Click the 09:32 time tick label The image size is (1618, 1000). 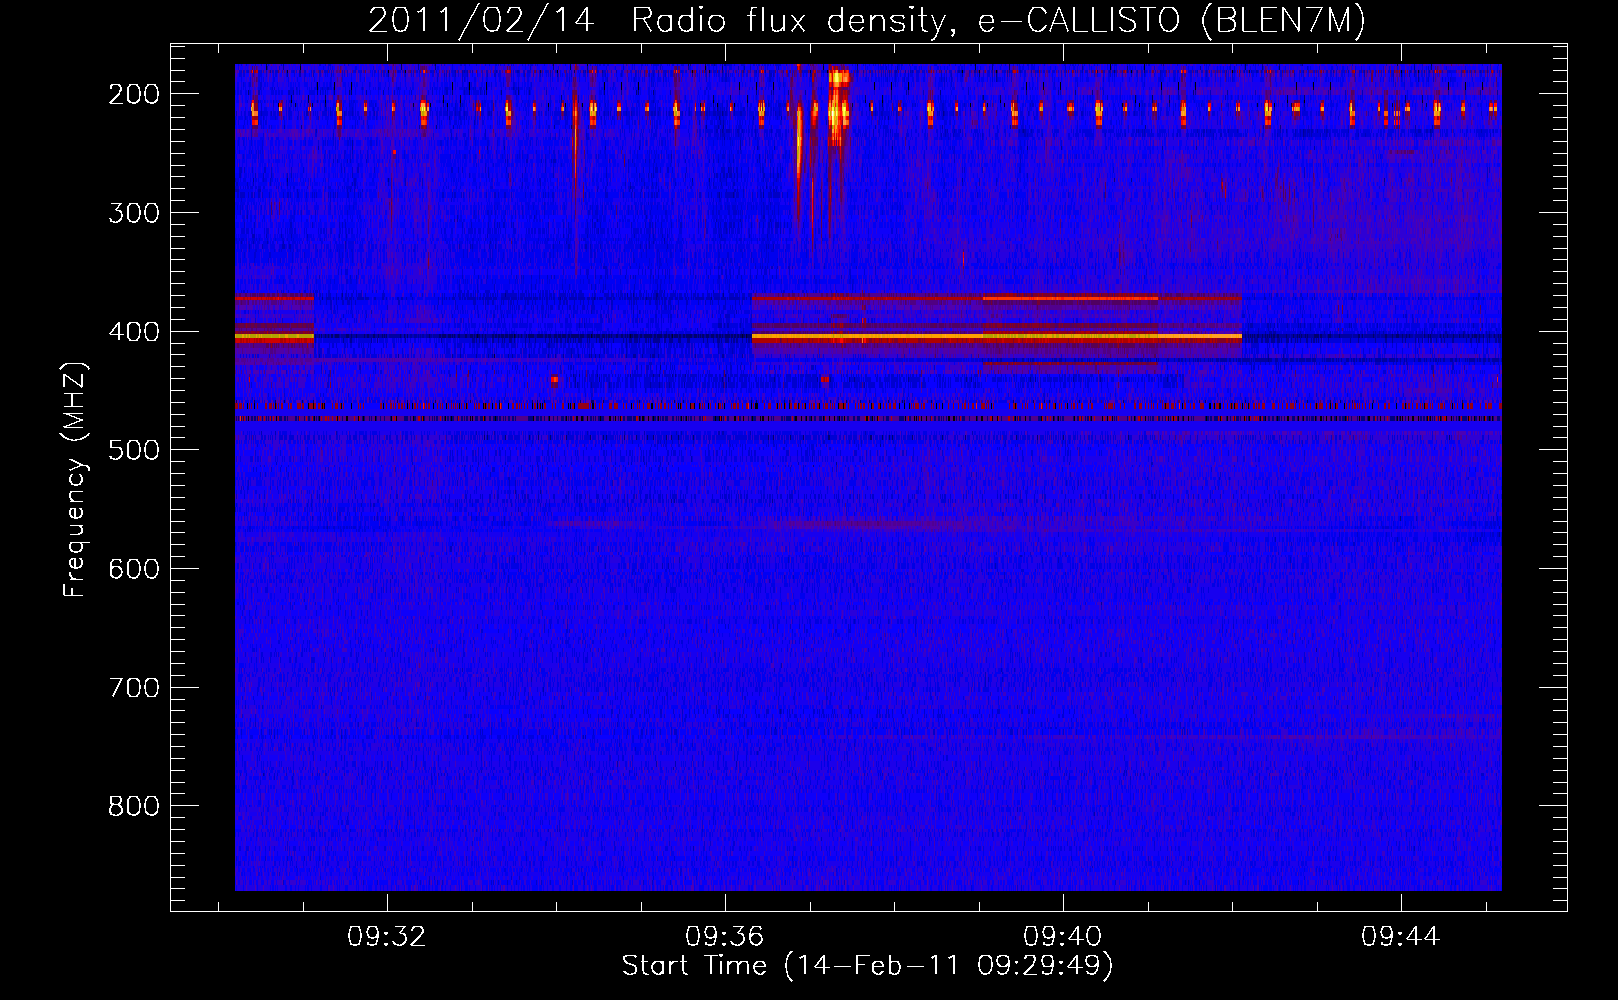point(386,937)
